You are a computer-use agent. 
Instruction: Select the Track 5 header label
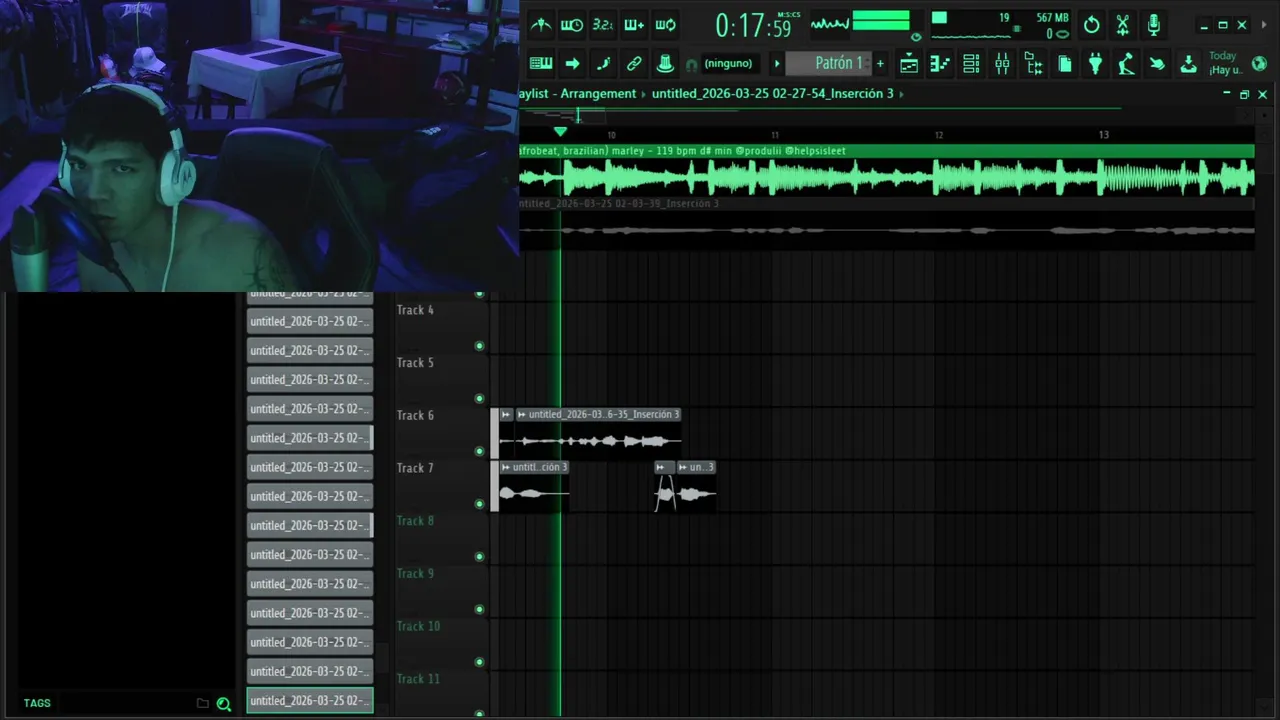click(x=415, y=363)
